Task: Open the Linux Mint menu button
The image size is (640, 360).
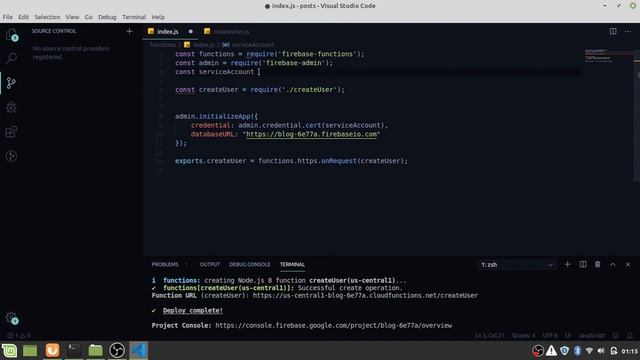Action: [x=9, y=350]
